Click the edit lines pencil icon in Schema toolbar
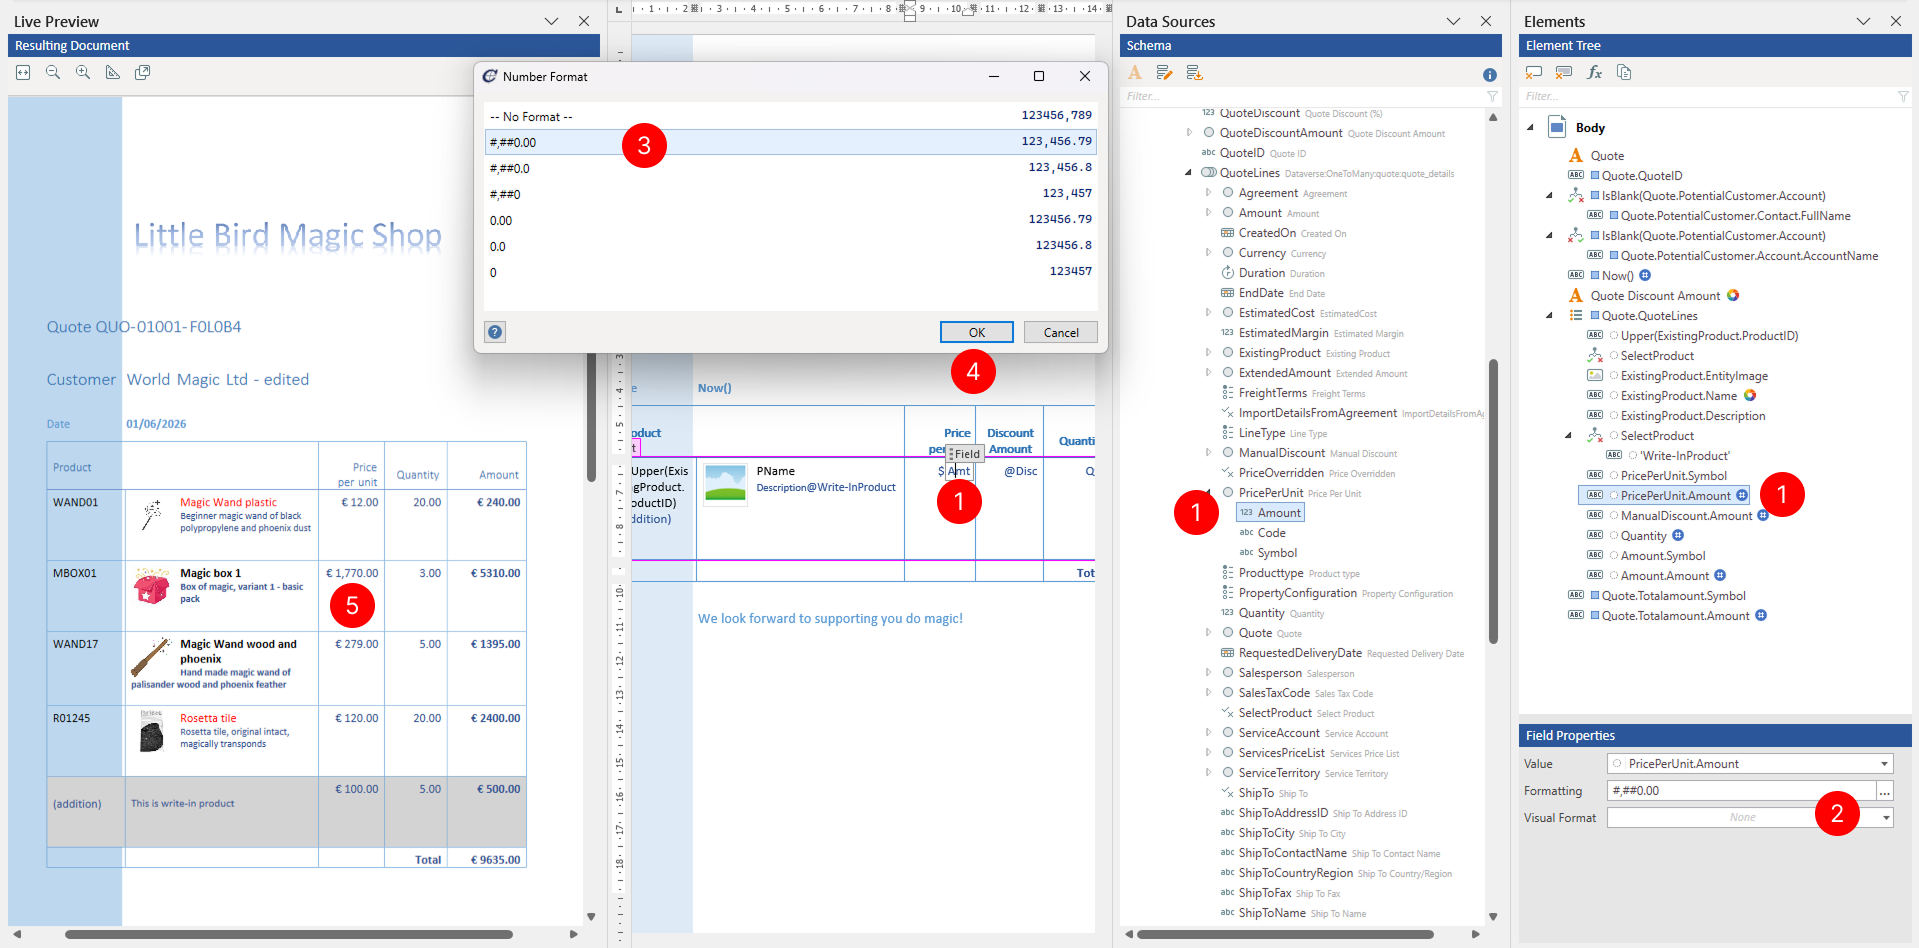1919x948 pixels. pos(1164,72)
